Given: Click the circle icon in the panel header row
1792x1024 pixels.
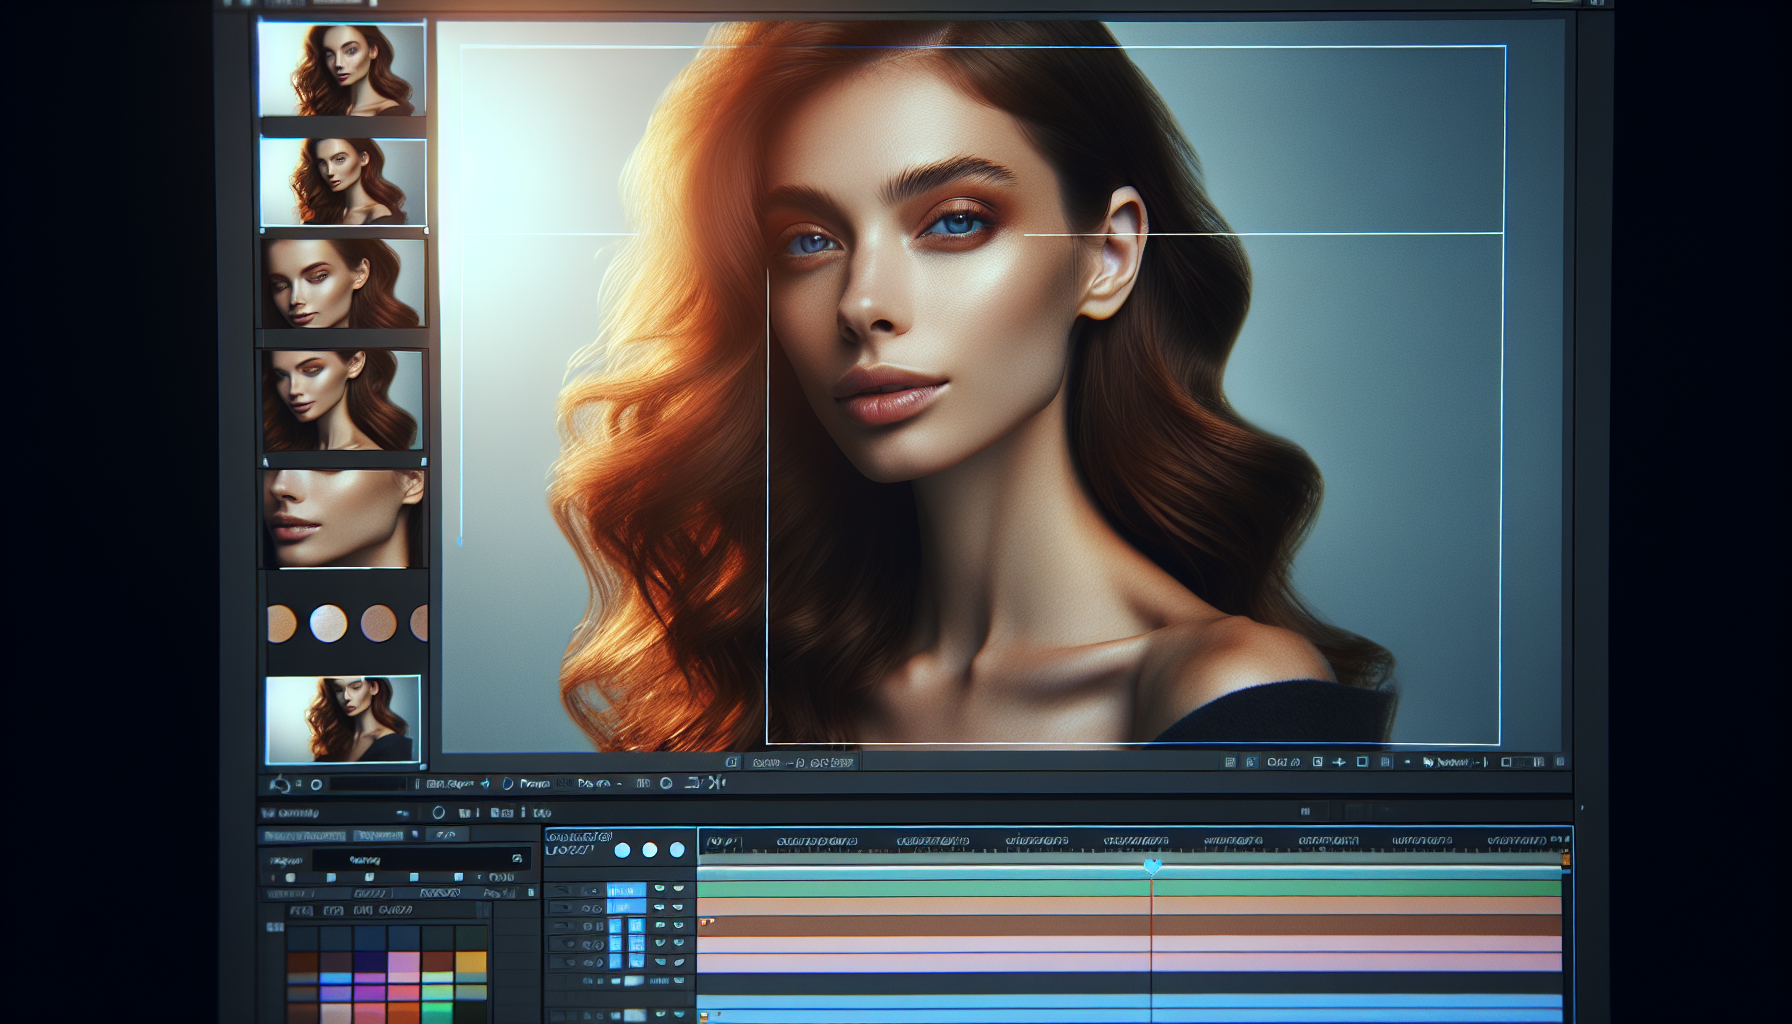Looking at the screenshot, I should point(438,813).
